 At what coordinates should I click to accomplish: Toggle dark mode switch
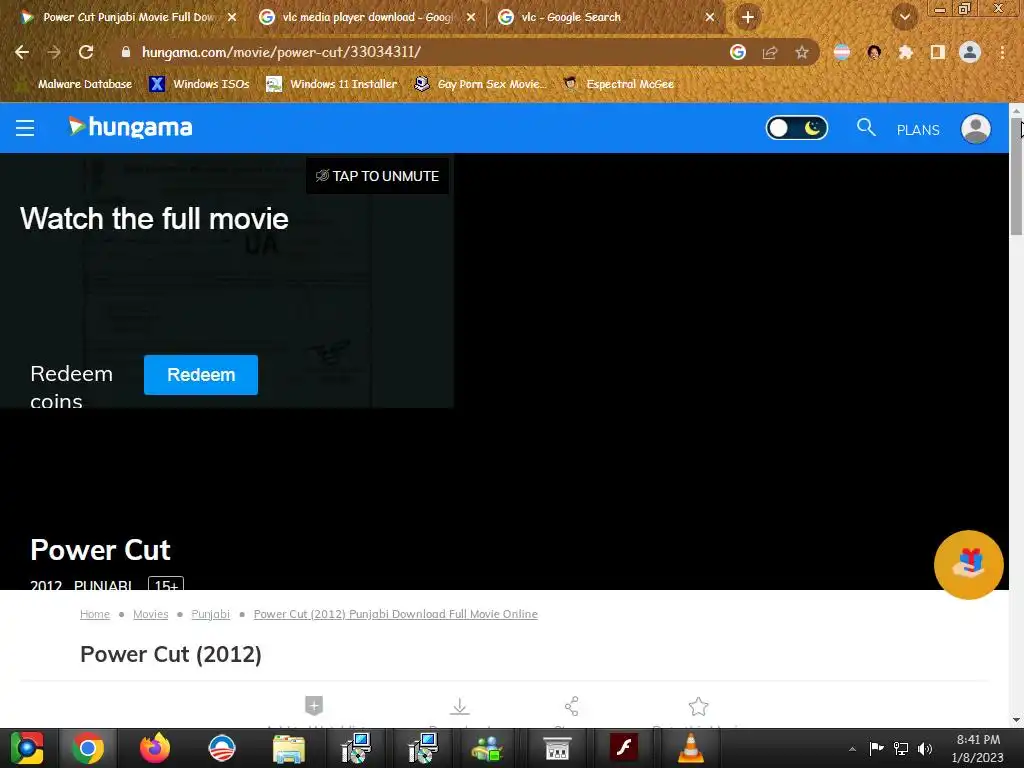(x=796, y=128)
